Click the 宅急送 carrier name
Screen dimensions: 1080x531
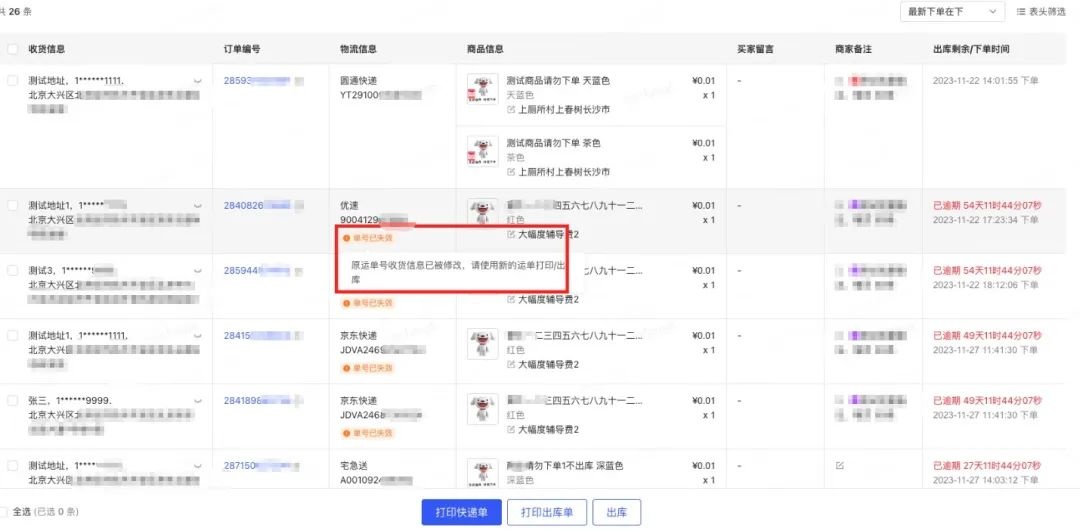pyautogui.click(x=354, y=466)
